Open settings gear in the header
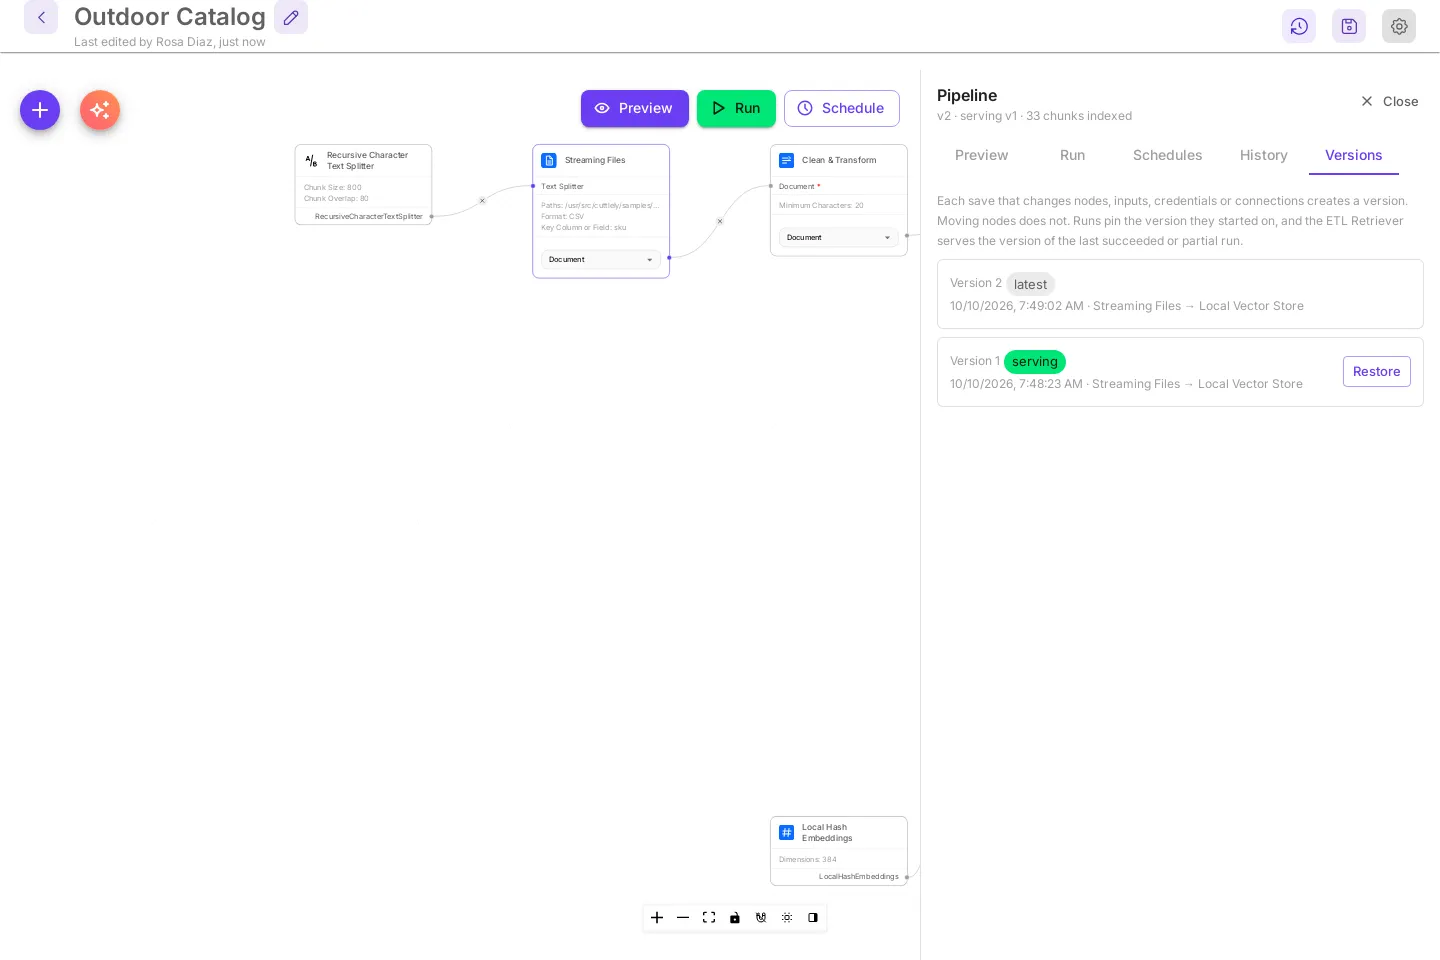This screenshot has width=1440, height=960. tap(1399, 26)
